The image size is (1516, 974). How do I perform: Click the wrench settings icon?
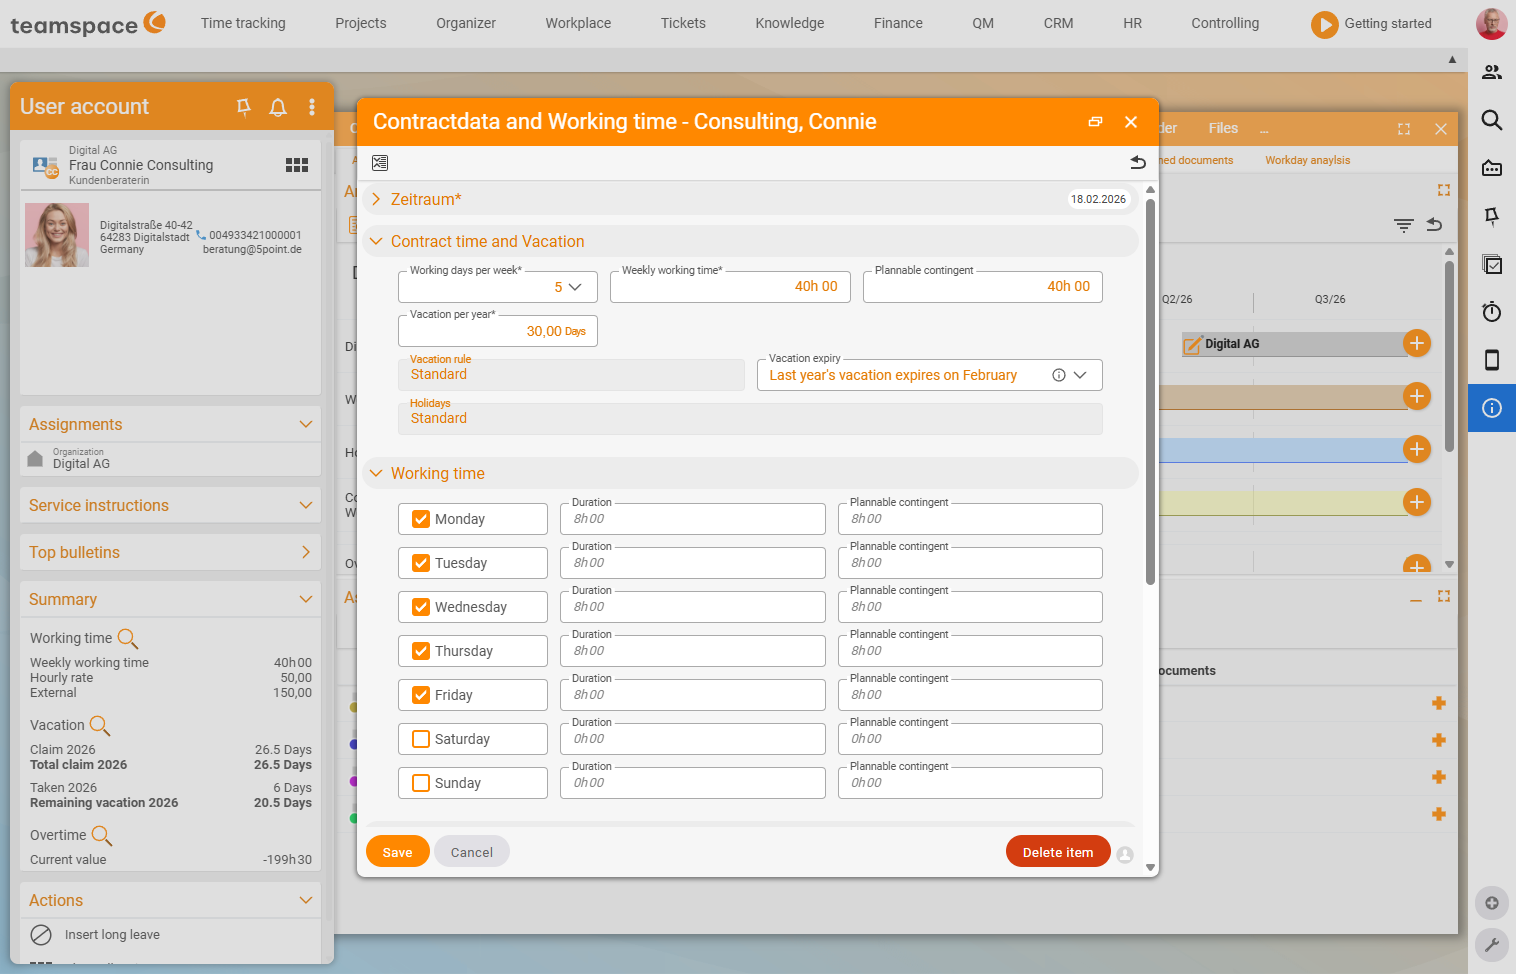[x=1492, y=945]
